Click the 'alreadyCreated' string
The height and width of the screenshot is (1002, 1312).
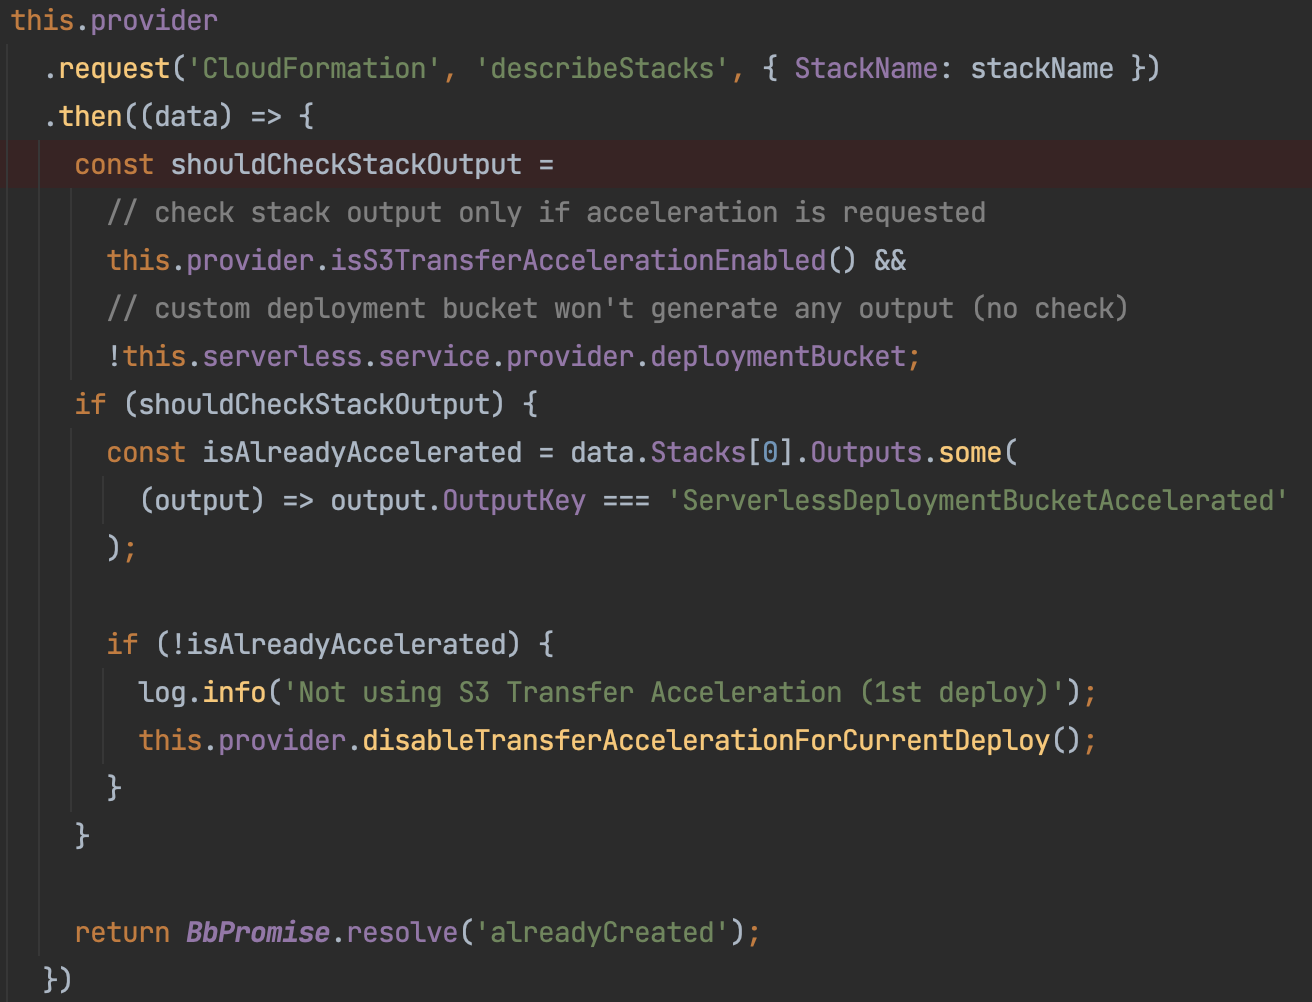pyautogui.click(x=602, y=933)
